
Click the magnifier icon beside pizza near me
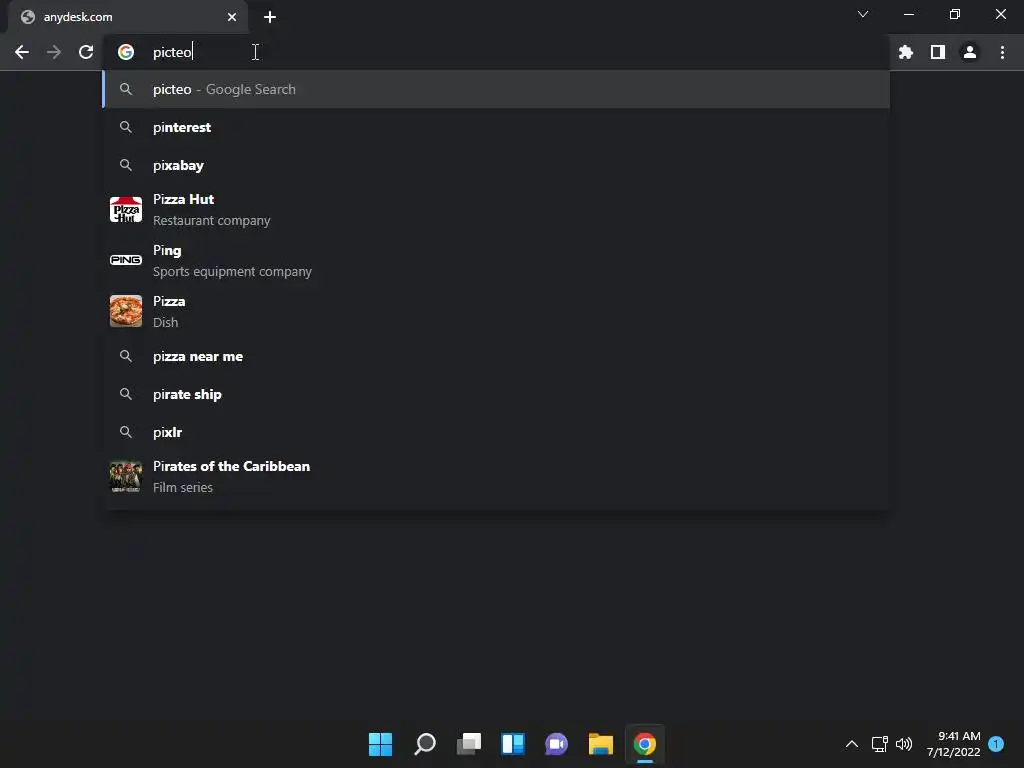126,357
